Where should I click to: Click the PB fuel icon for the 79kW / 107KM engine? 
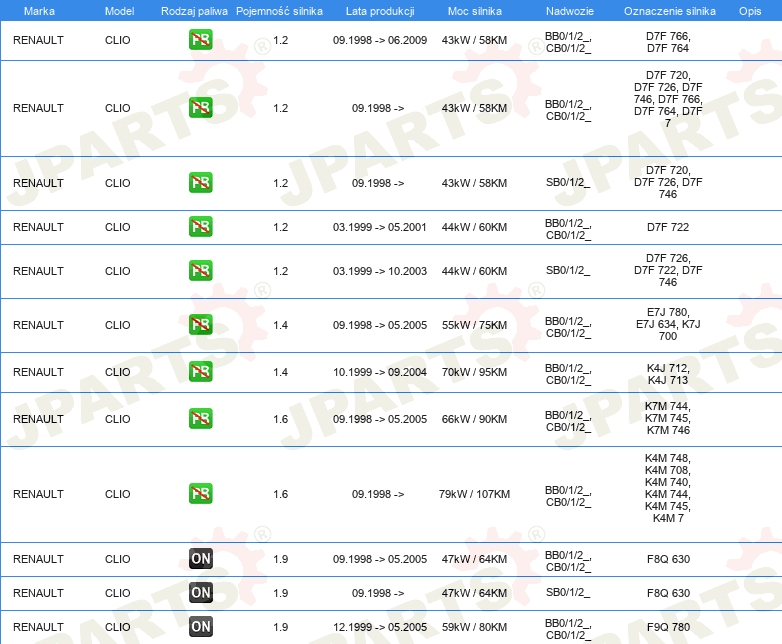pyautogui.click(x=200, y=494)
